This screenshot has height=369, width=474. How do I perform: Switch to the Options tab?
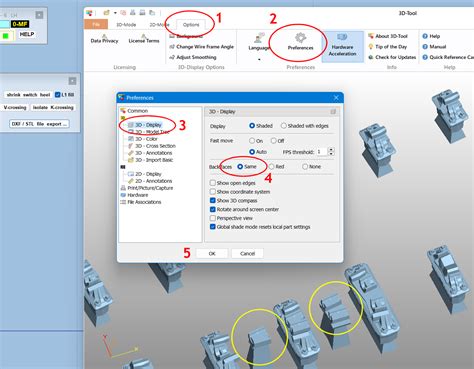tap(191, 24)
